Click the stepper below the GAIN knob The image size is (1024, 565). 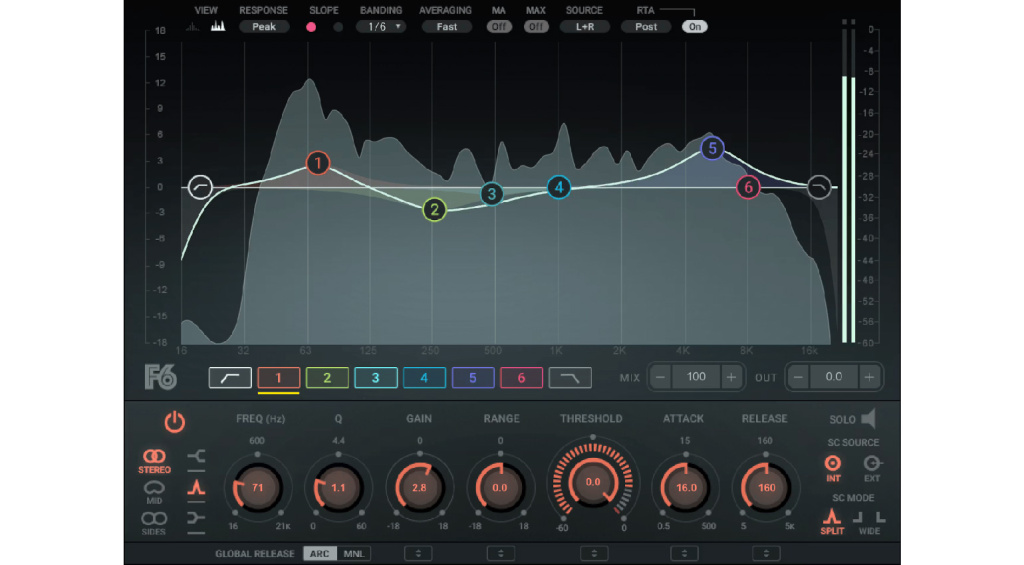pyautogui.click(x=418, y=553)
